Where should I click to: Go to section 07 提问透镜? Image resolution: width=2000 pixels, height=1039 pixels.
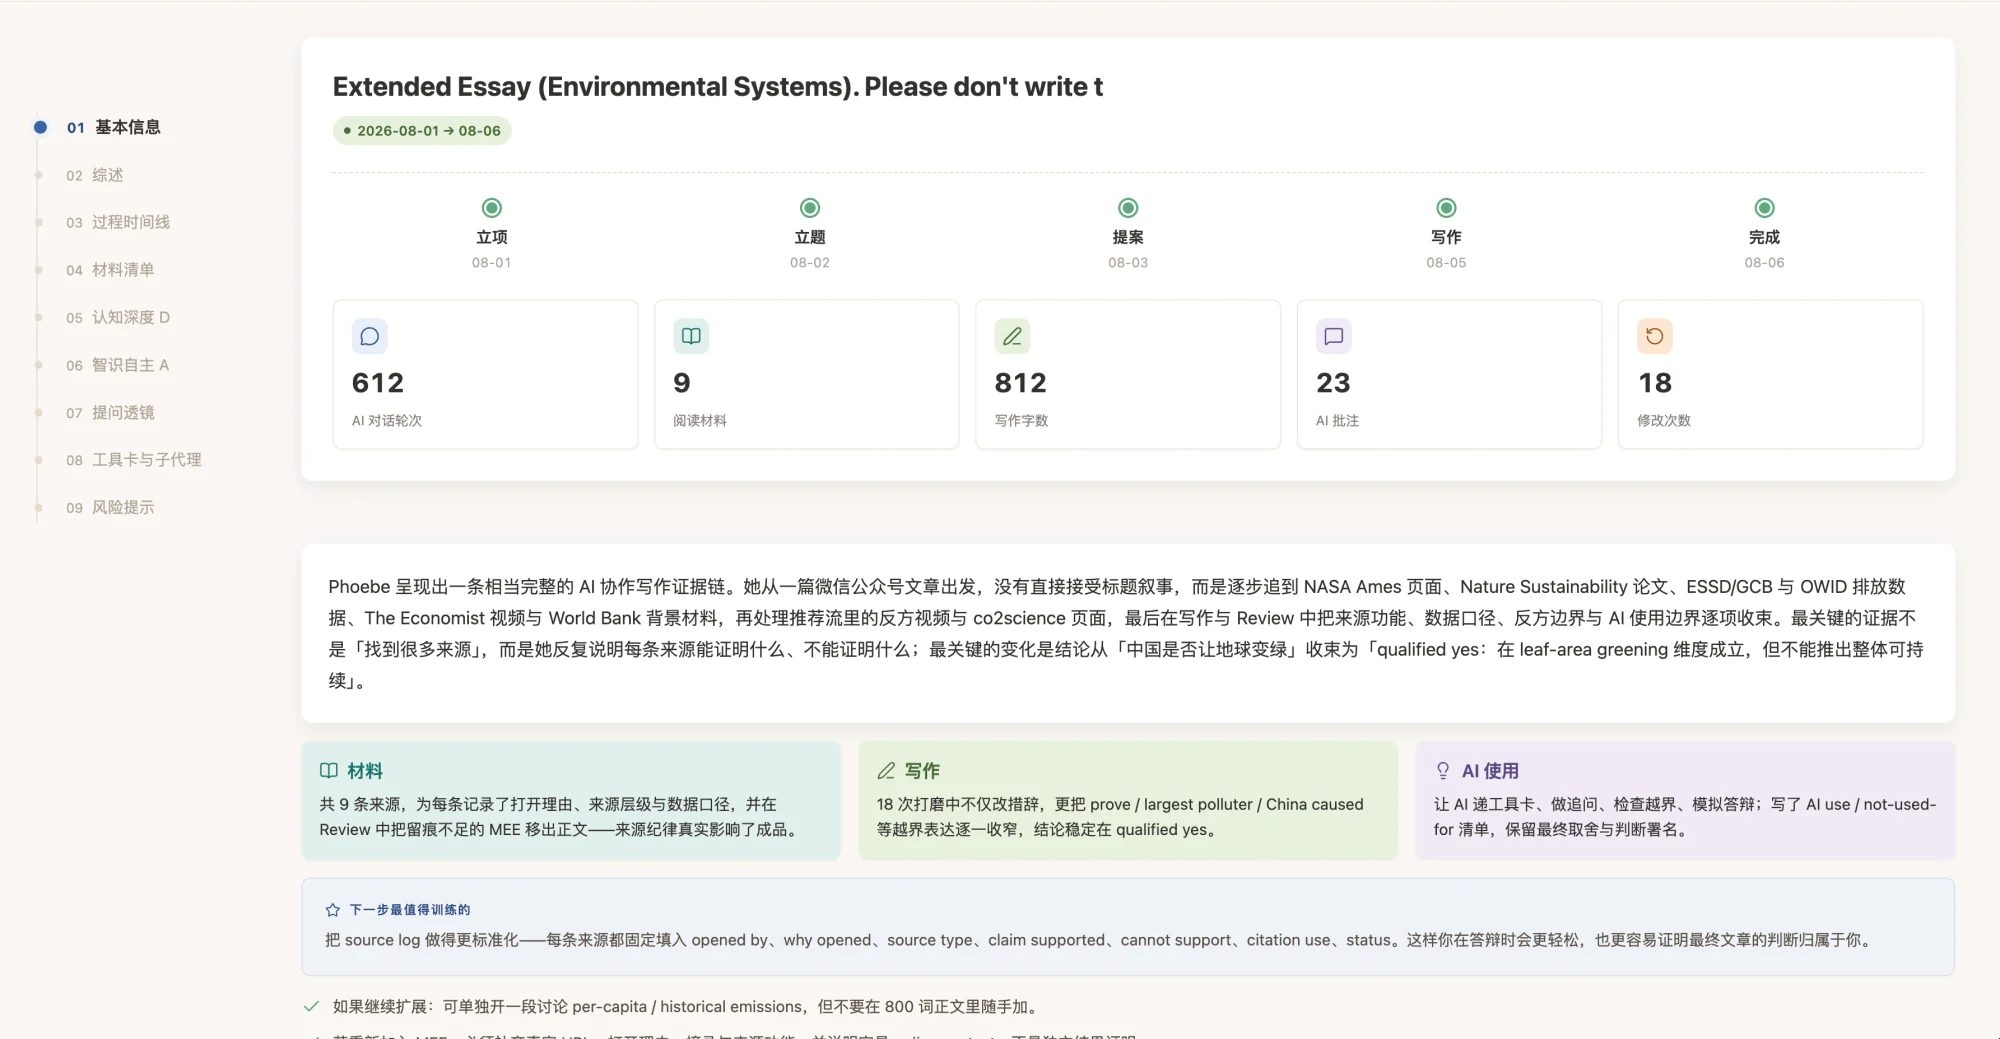coord(110,412)
